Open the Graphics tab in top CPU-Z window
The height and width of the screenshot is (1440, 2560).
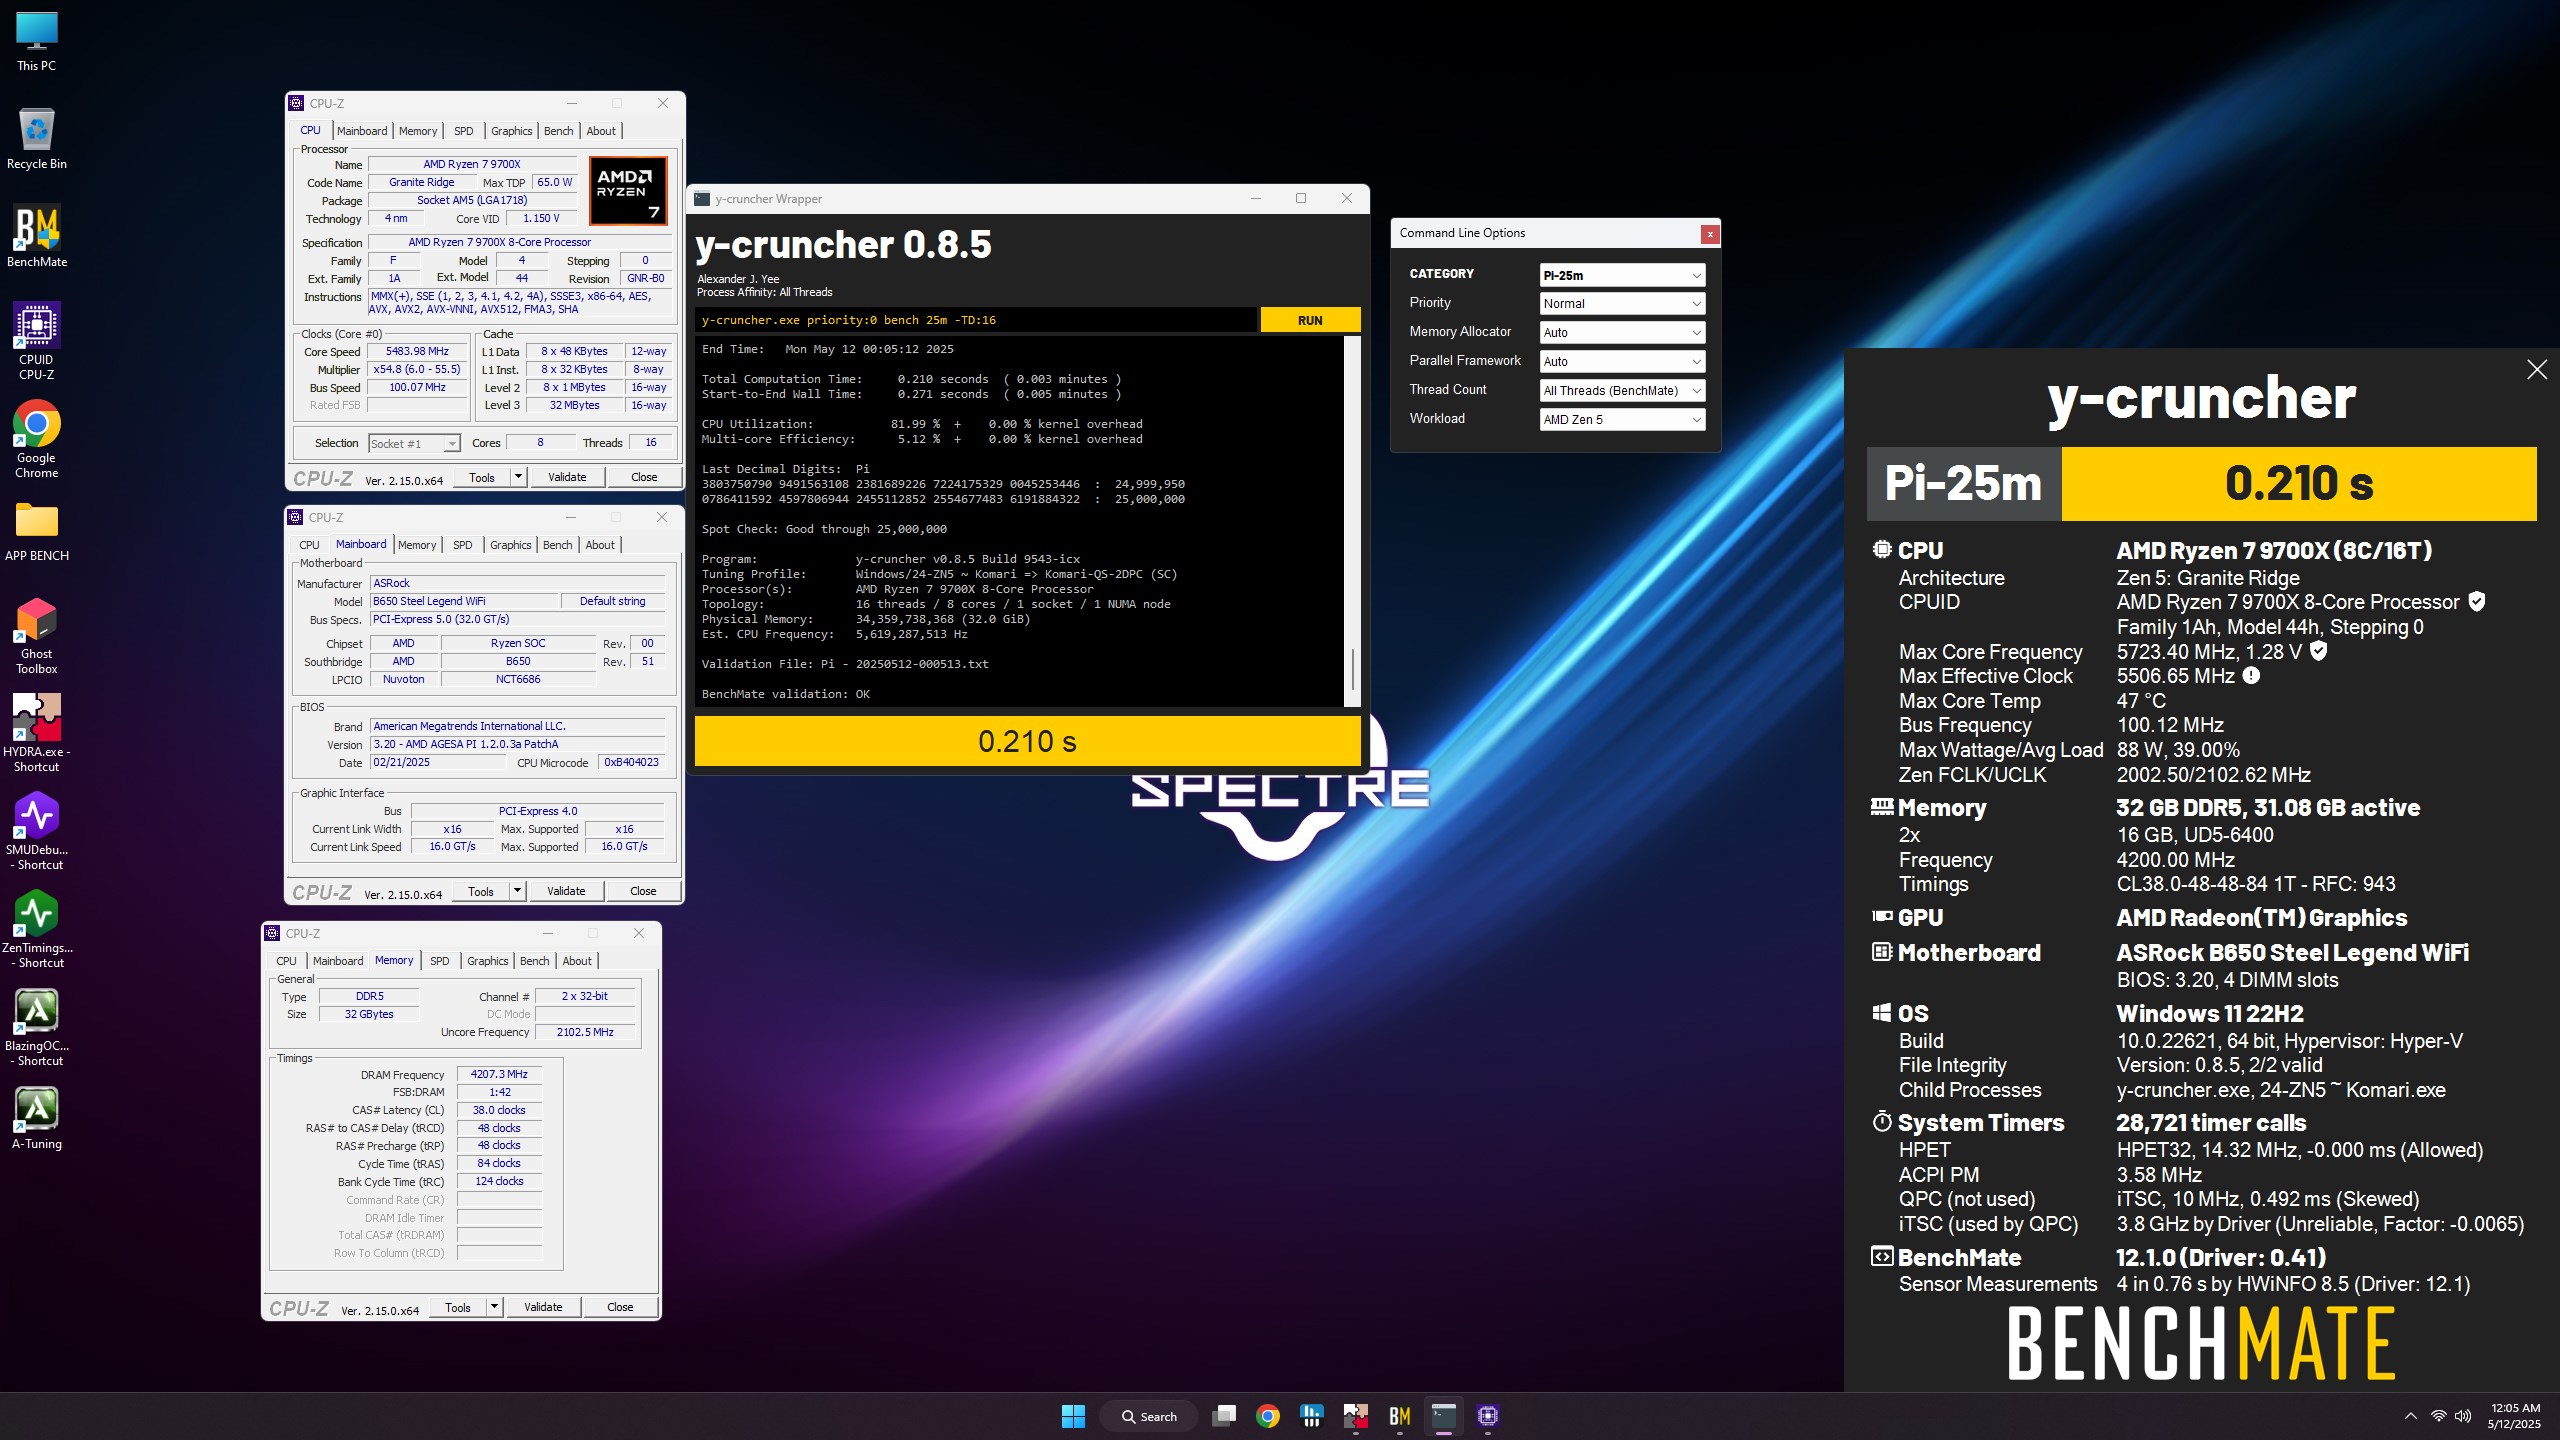click(512, 131)
